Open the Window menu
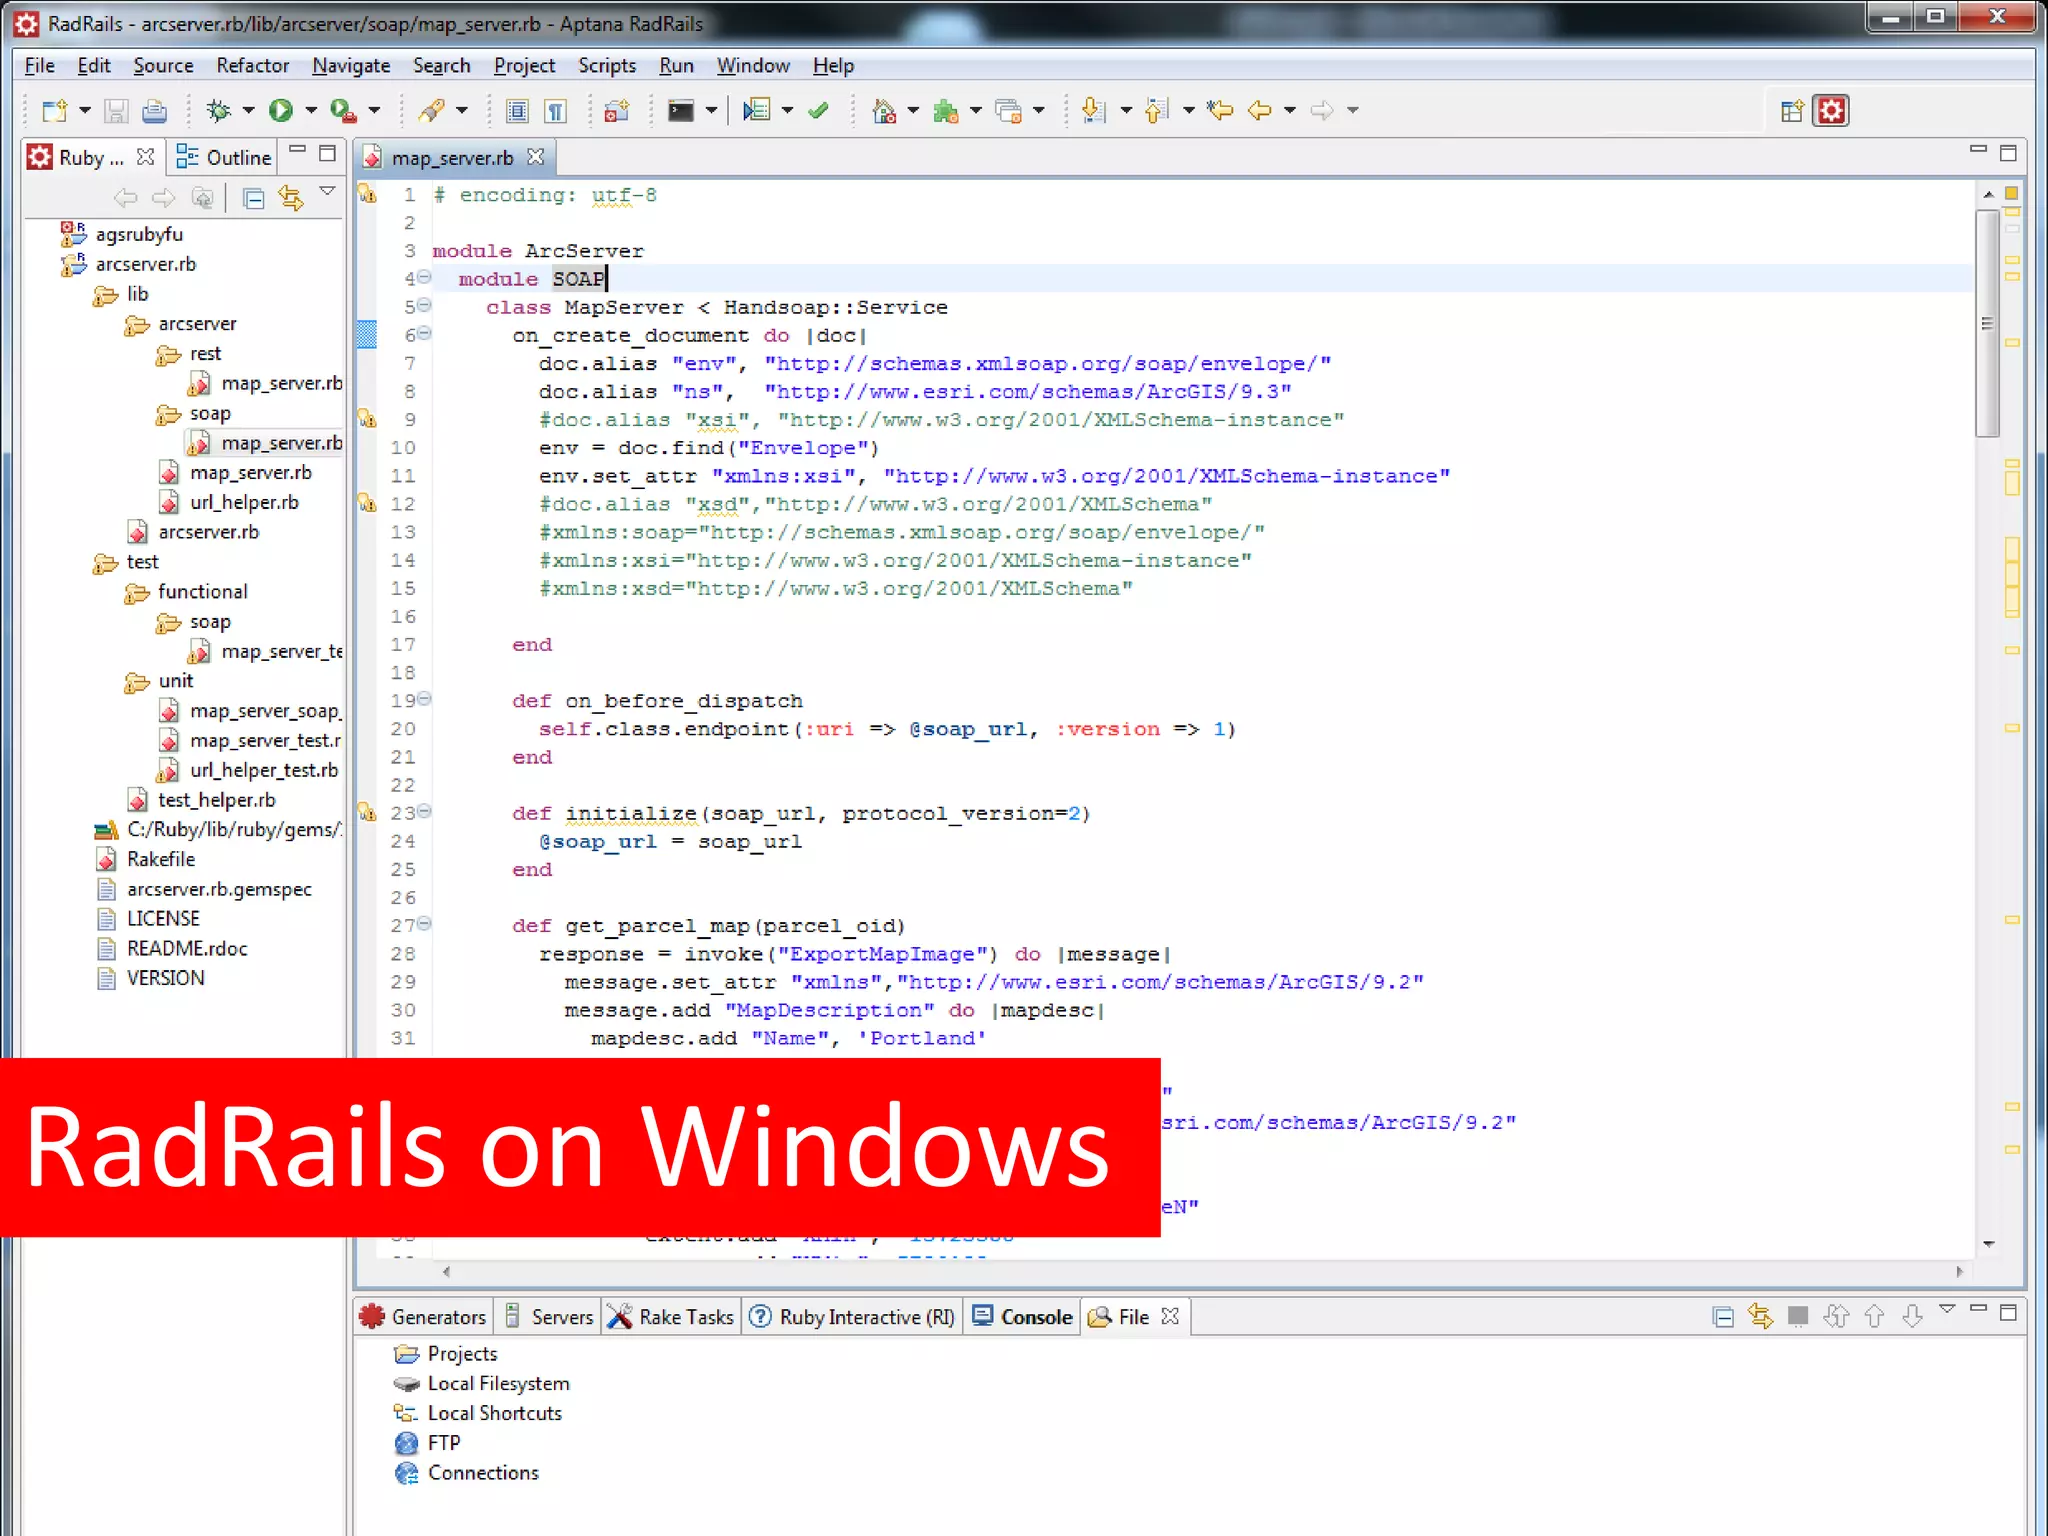Screen dimensions: 2048x1536 click(x=753, y=66)
